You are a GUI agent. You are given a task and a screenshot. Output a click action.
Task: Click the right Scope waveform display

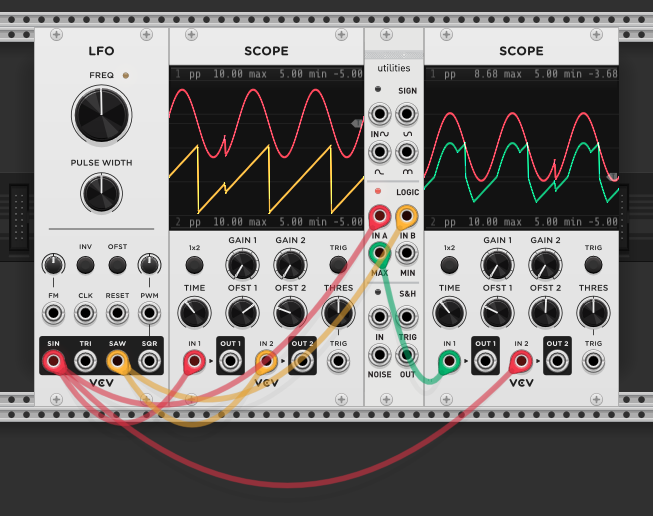coord(521,148)
